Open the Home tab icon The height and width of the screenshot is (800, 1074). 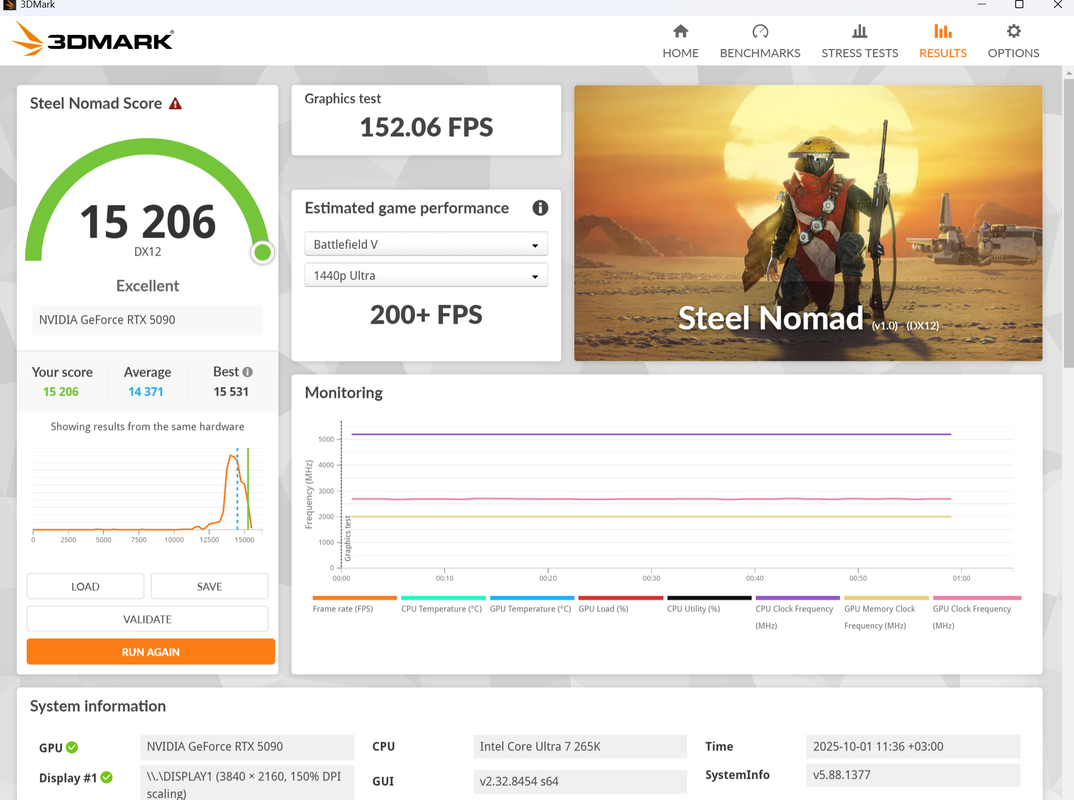(680, 32)
